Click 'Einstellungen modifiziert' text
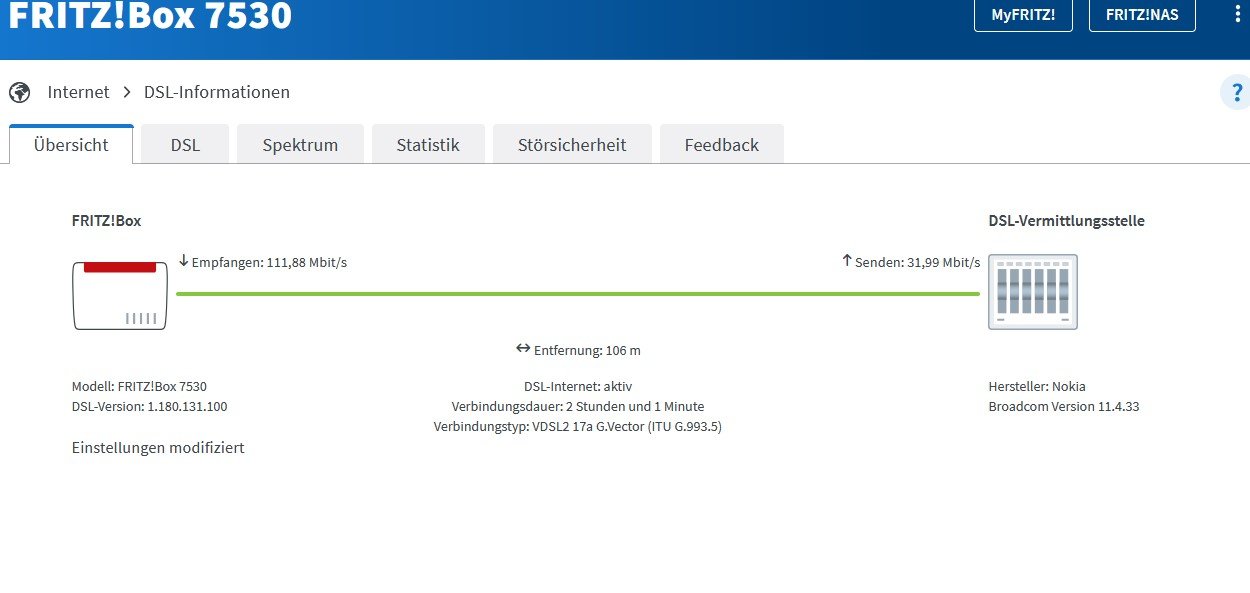1250x593 pixels. coord(158,447)
